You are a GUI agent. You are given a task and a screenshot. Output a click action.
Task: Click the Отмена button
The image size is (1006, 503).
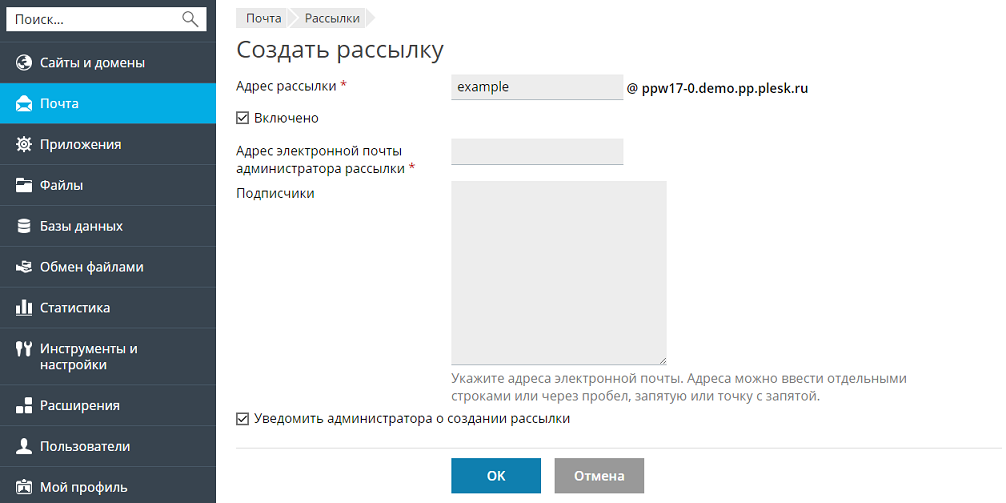coord(599,476)
